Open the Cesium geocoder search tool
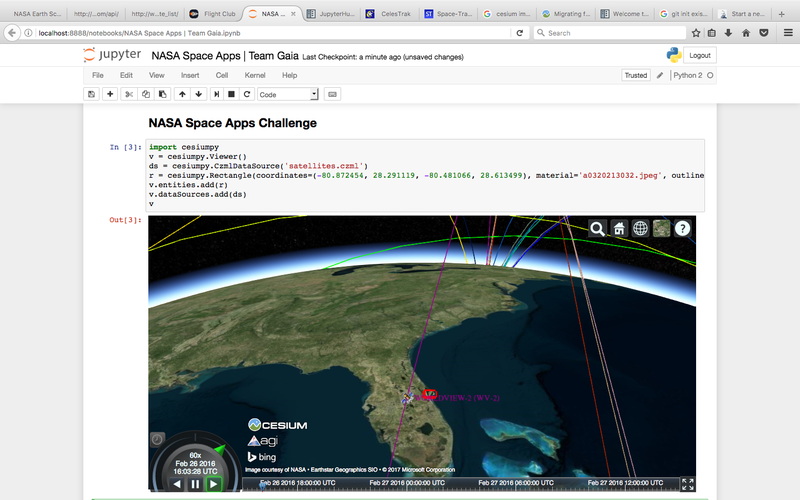The height and width of the screenshot is (500, 800). [597, 228]
